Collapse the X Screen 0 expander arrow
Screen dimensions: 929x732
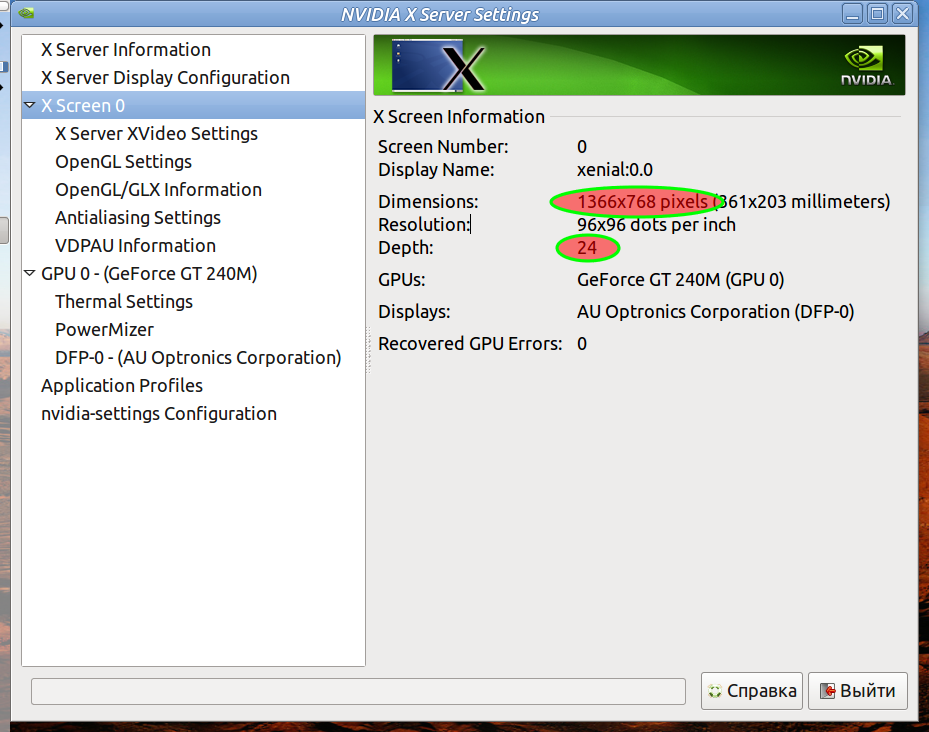30,106
